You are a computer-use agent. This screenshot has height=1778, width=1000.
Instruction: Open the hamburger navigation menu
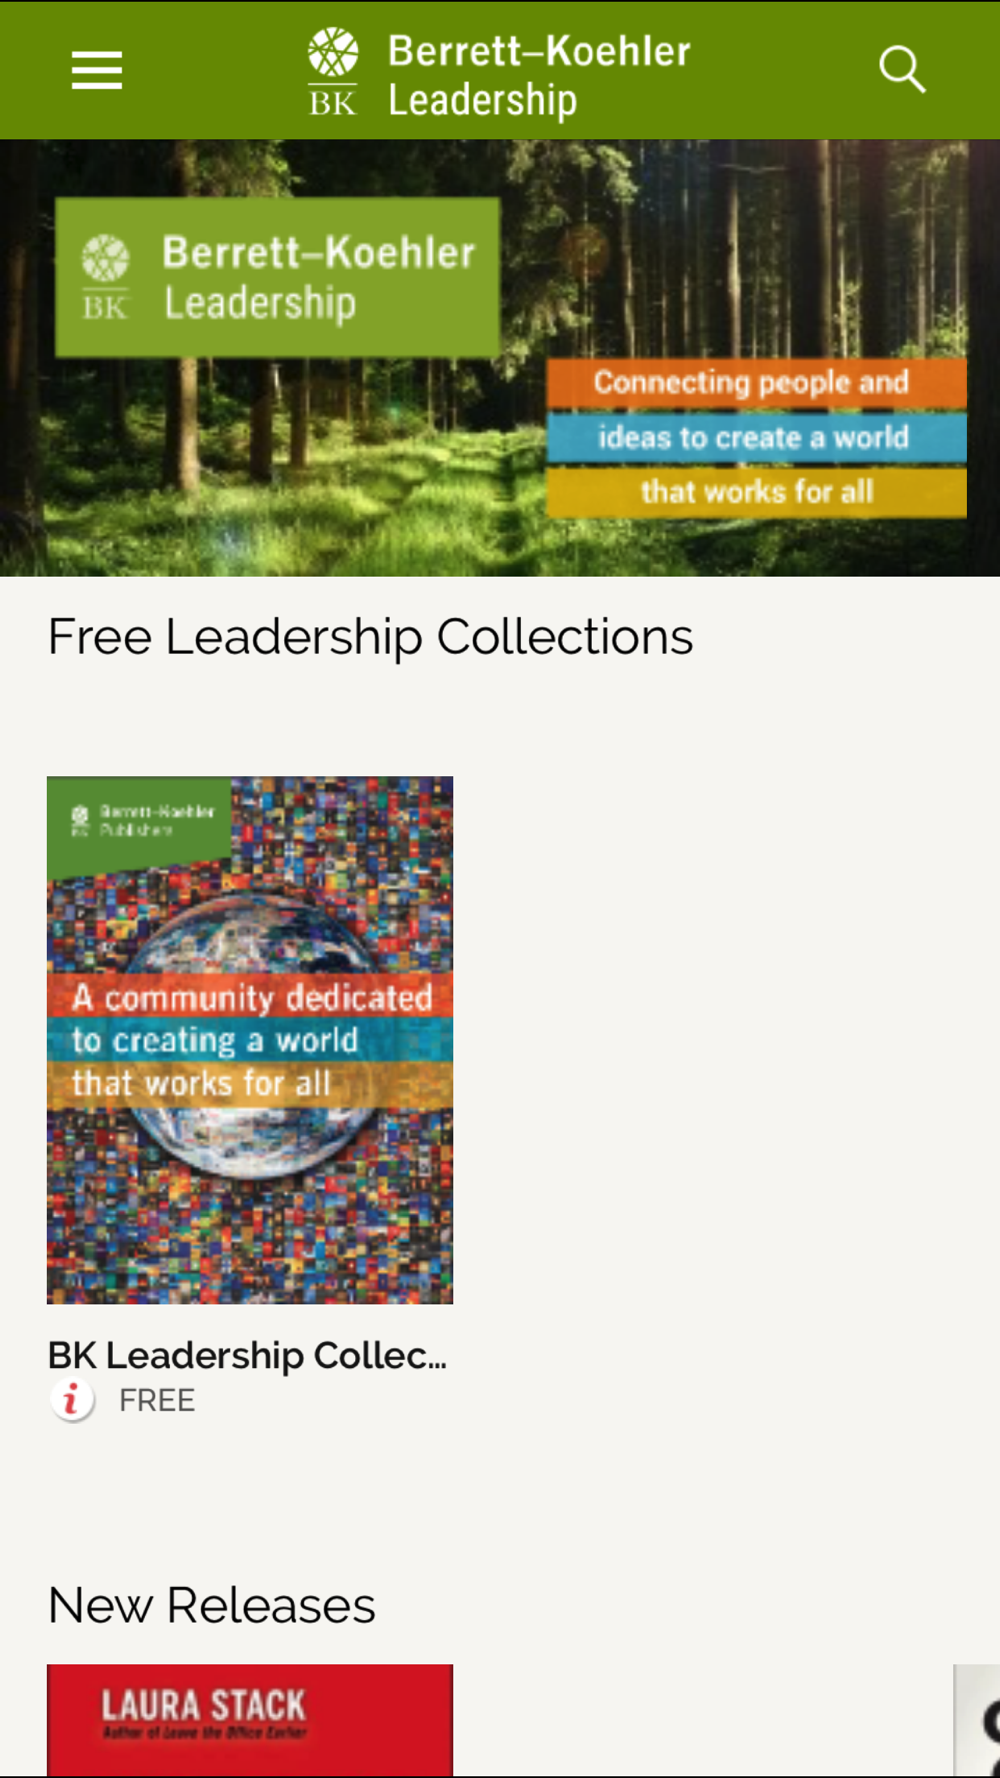click(97, 70)
